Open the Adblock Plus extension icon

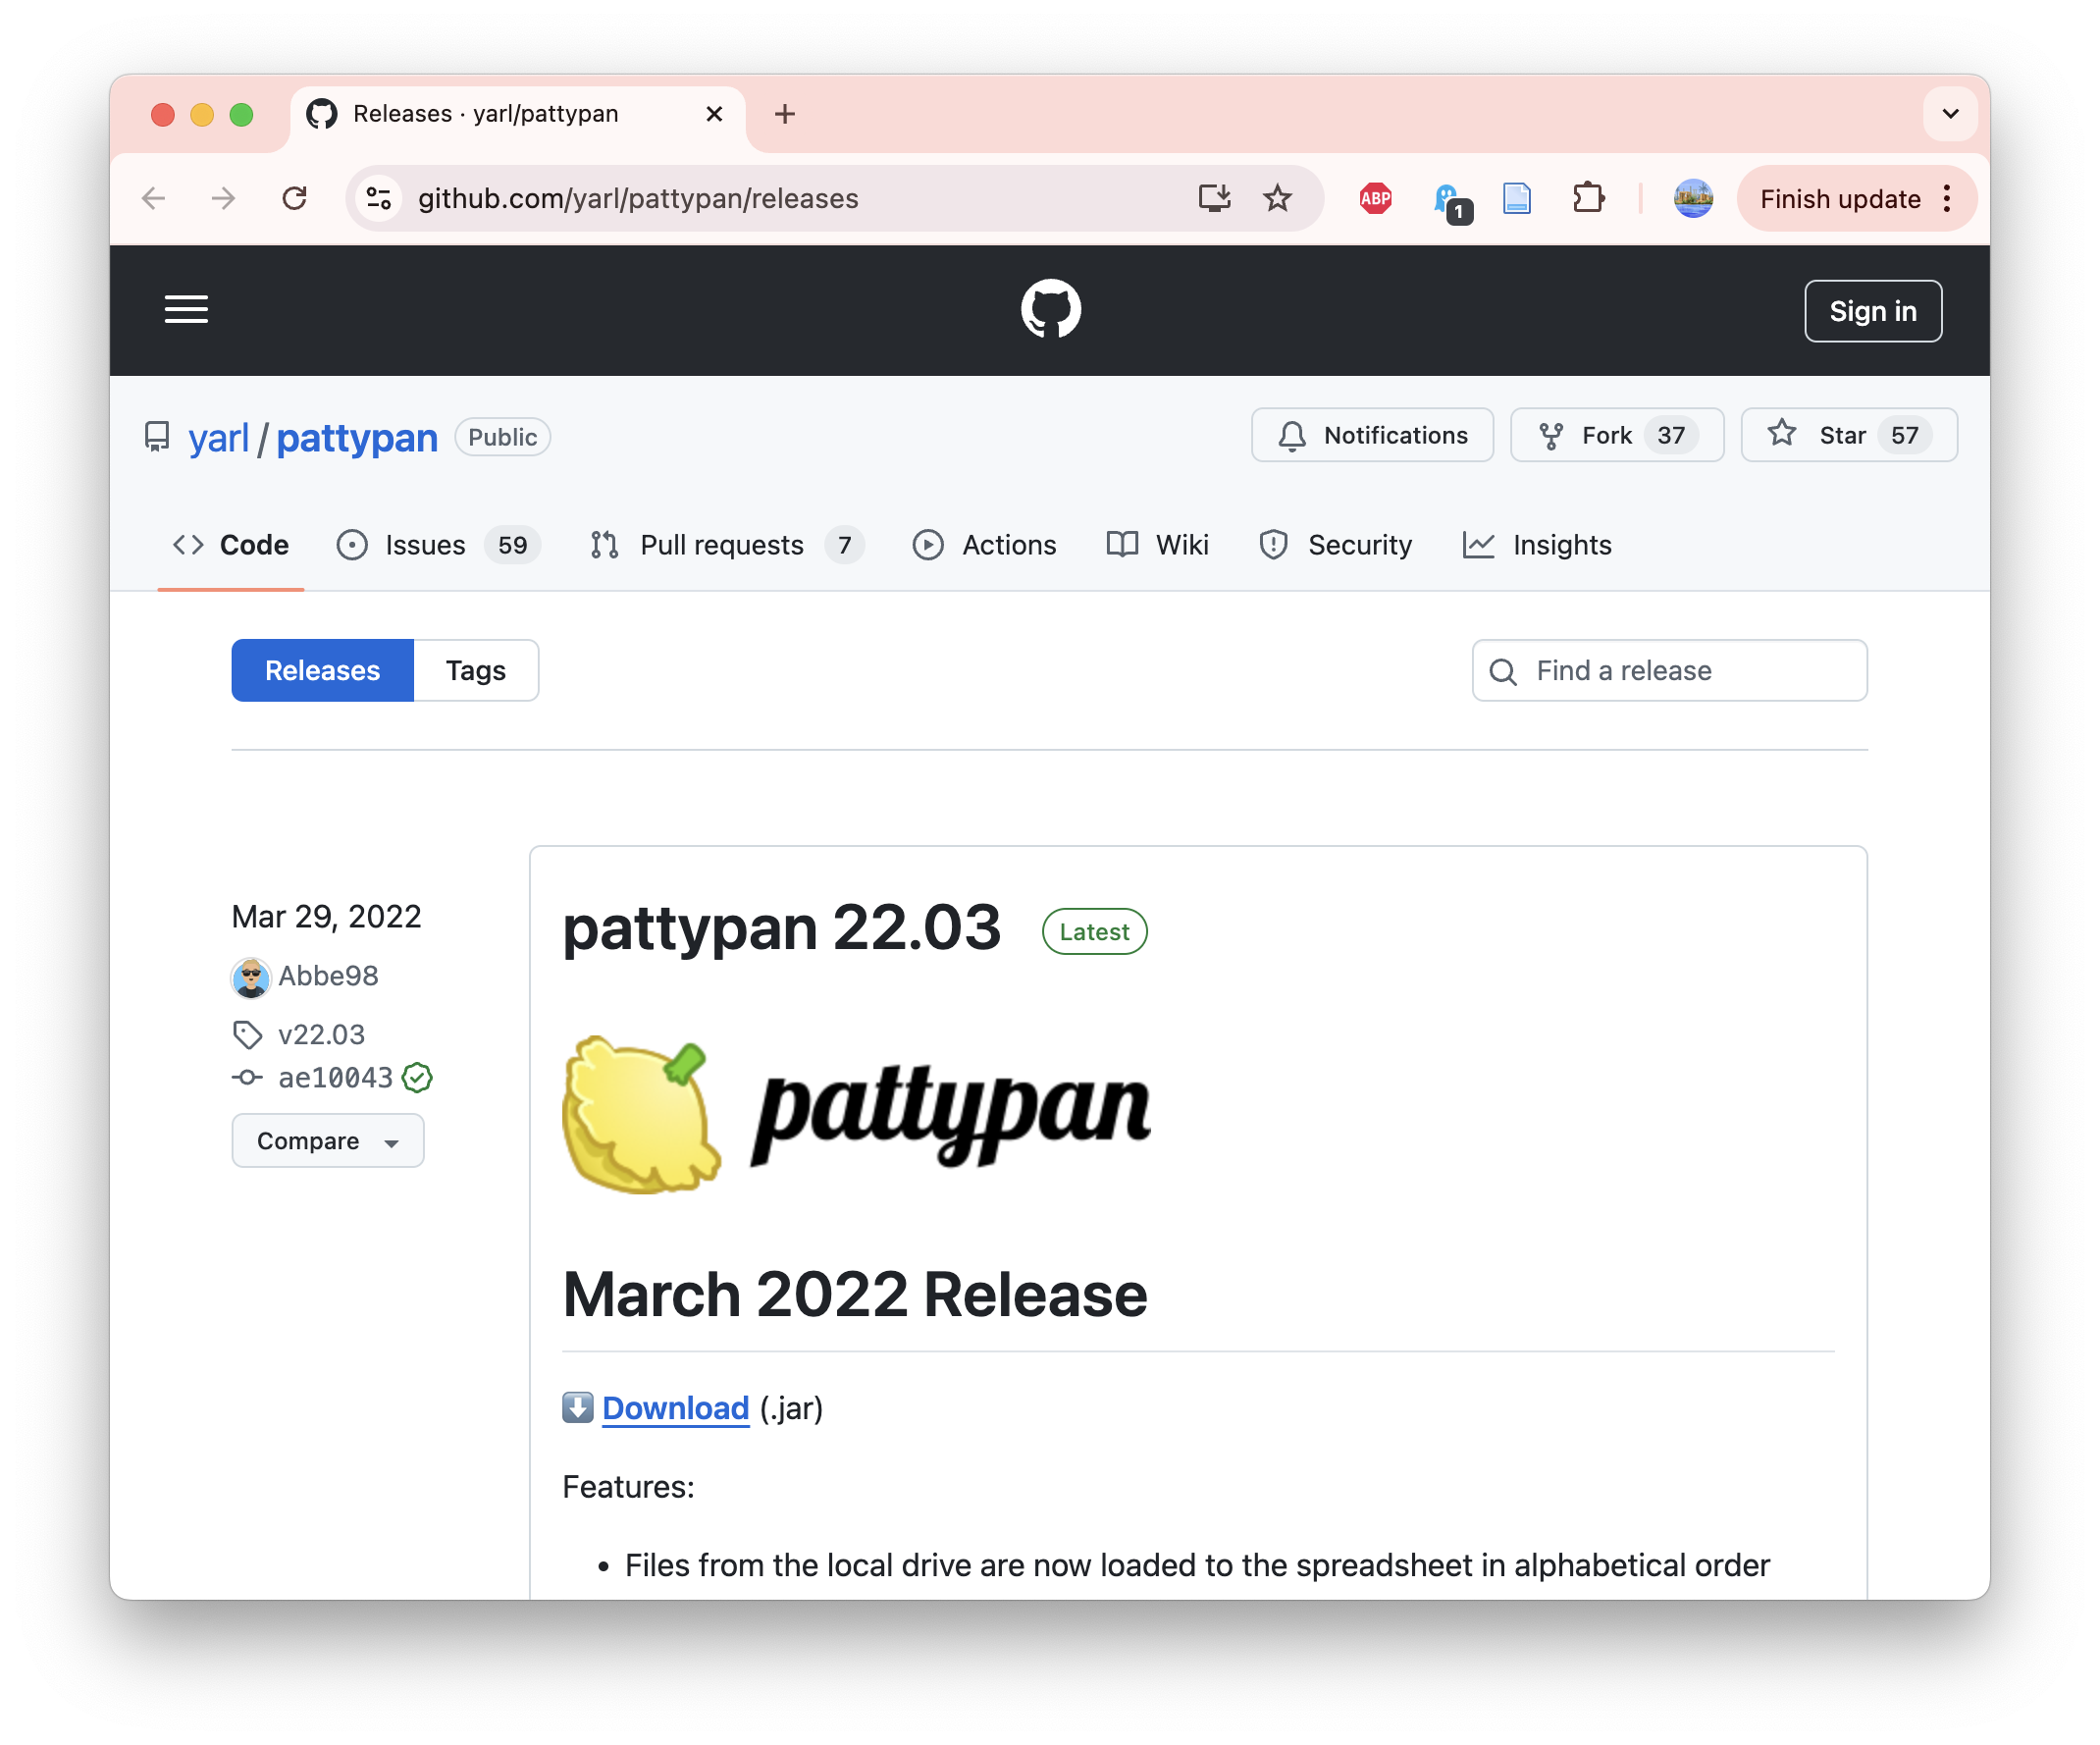pos(1376,199)
